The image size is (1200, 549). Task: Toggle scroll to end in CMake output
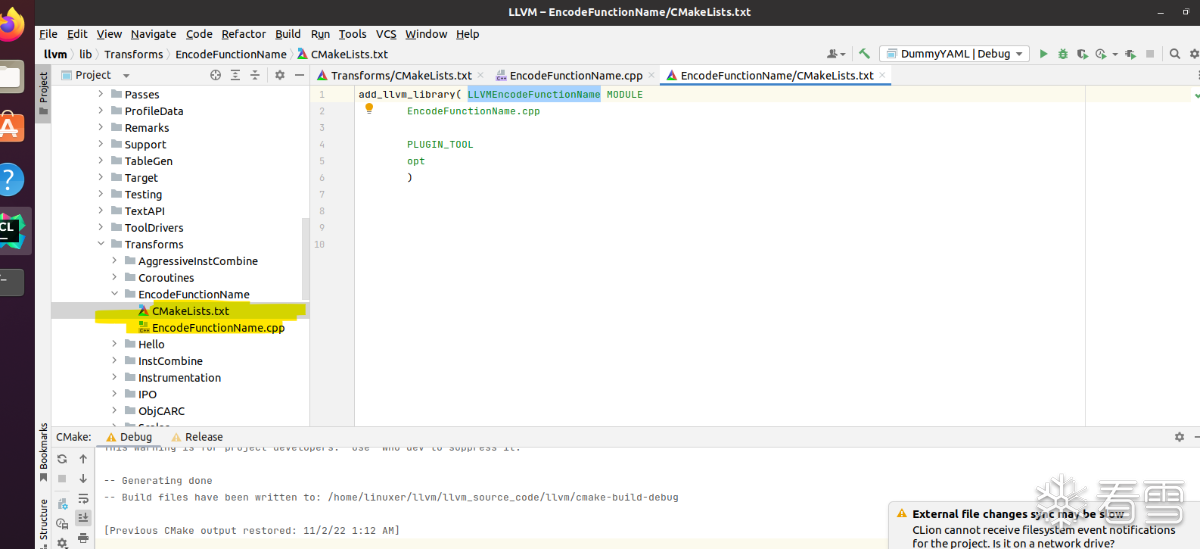[84, 517]
